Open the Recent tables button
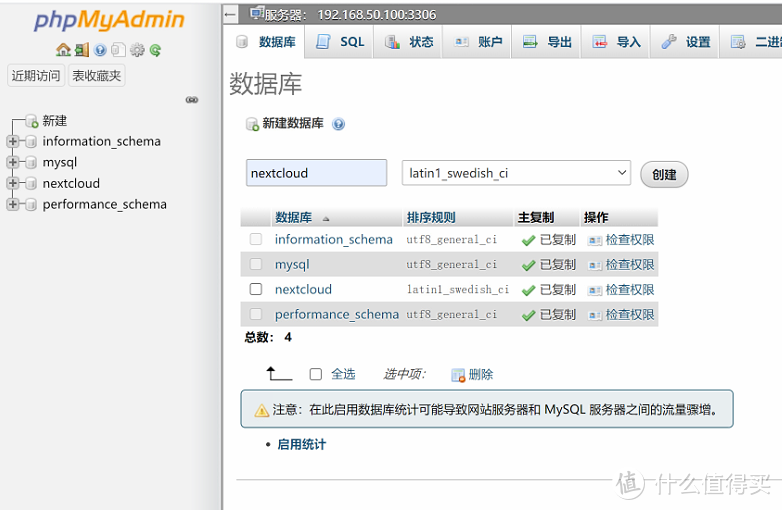This screenshot has width=782, height=510. coord(36,76)
